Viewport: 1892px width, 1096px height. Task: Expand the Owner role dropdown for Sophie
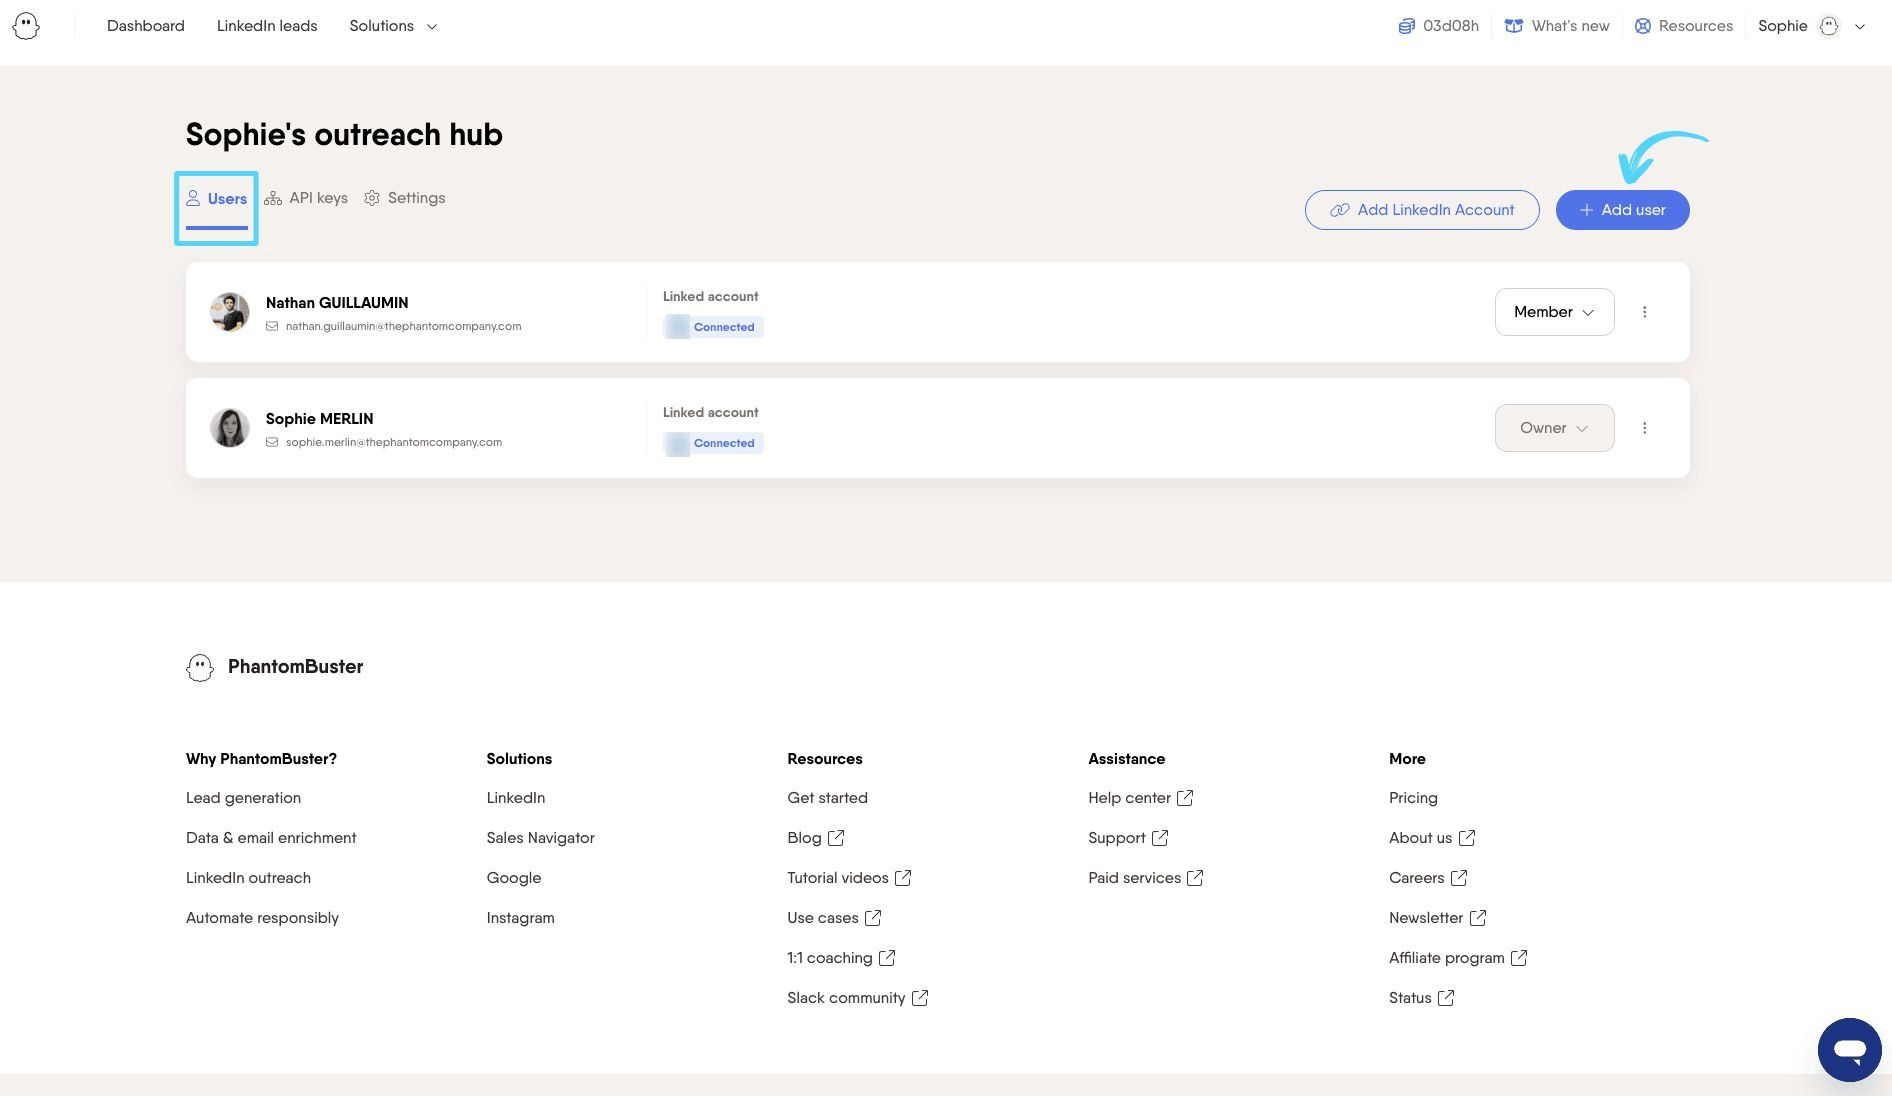tap(1554, 428)
